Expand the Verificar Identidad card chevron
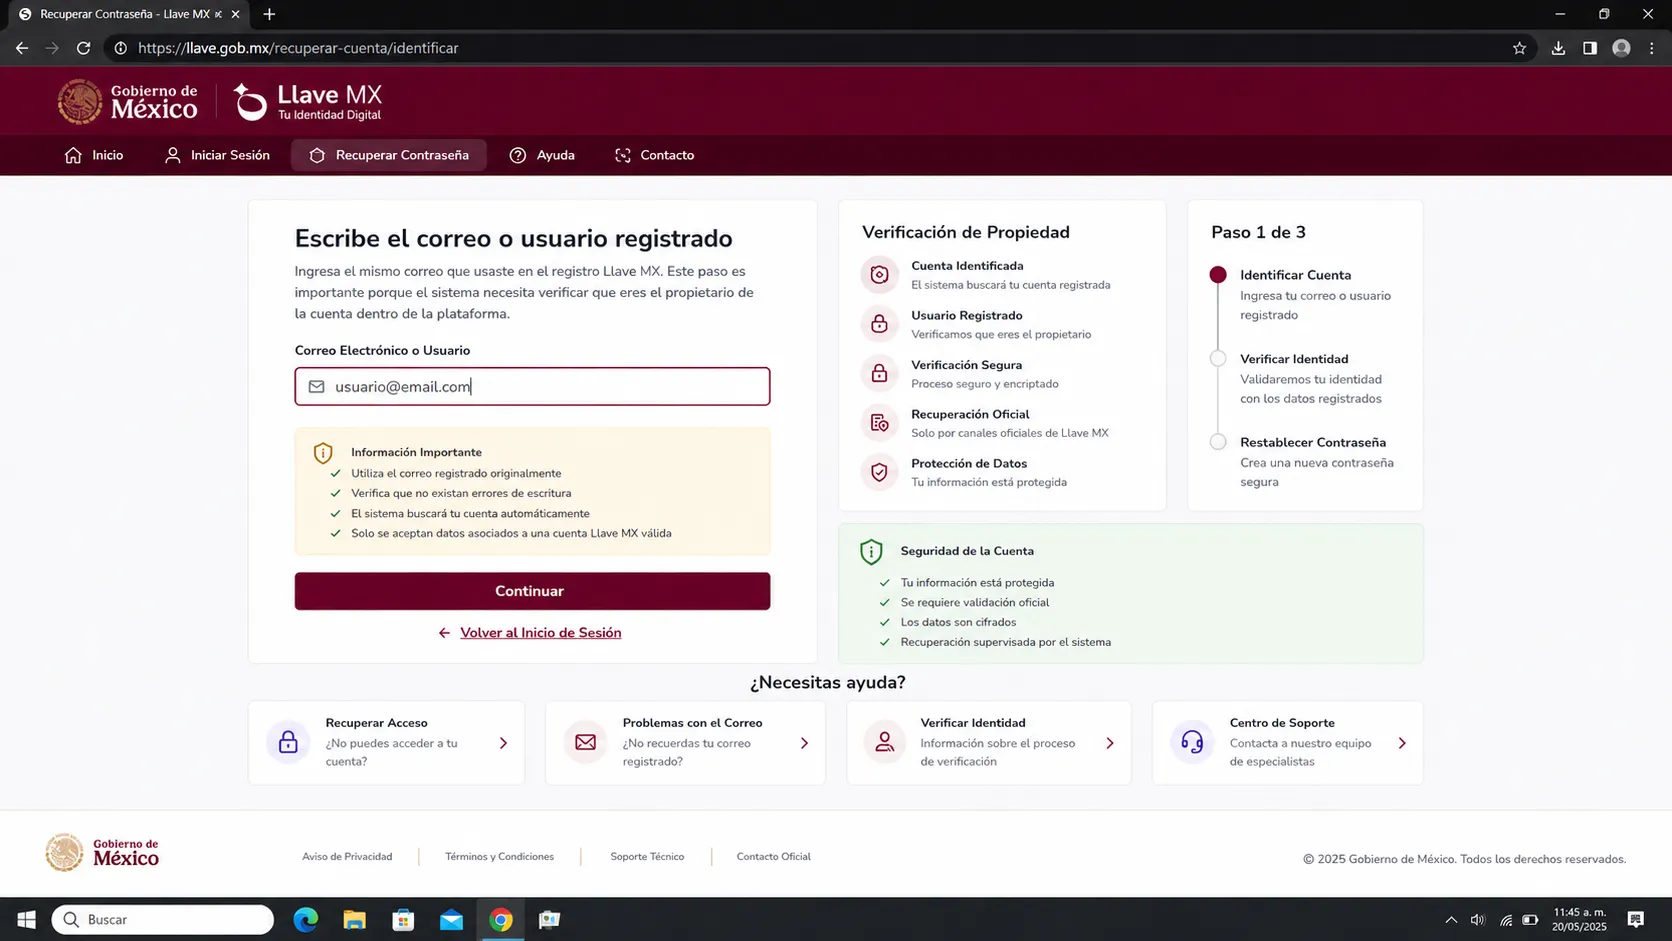The image size is (1672, 941). (1110, 743)
